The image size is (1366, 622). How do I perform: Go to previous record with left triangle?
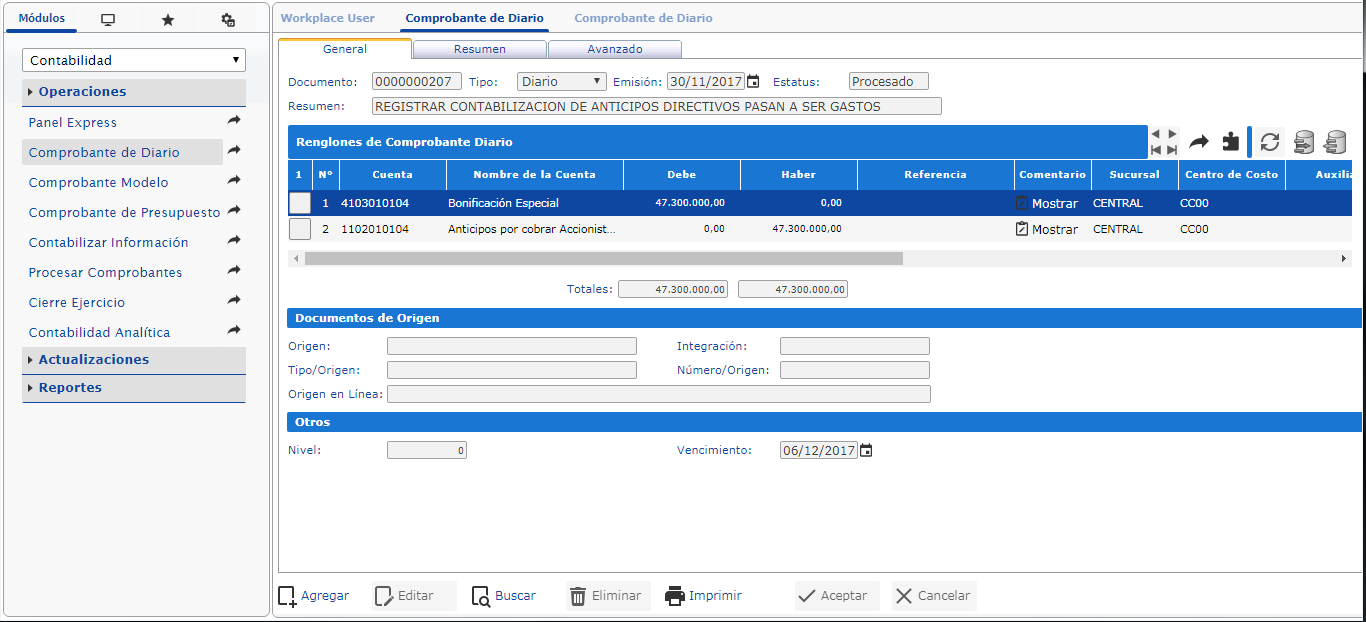tap(1156, 133)
